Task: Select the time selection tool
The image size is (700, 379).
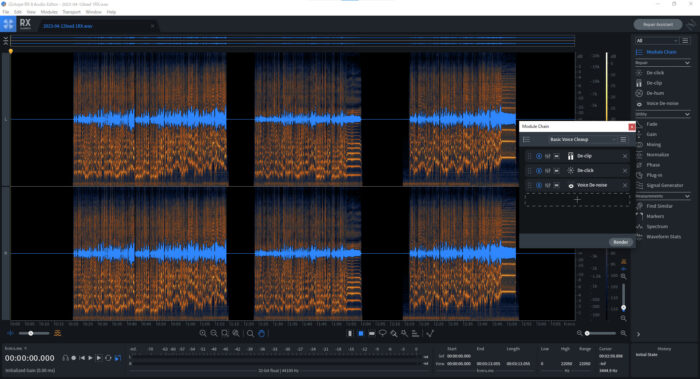Action: [x=350, y=333]
